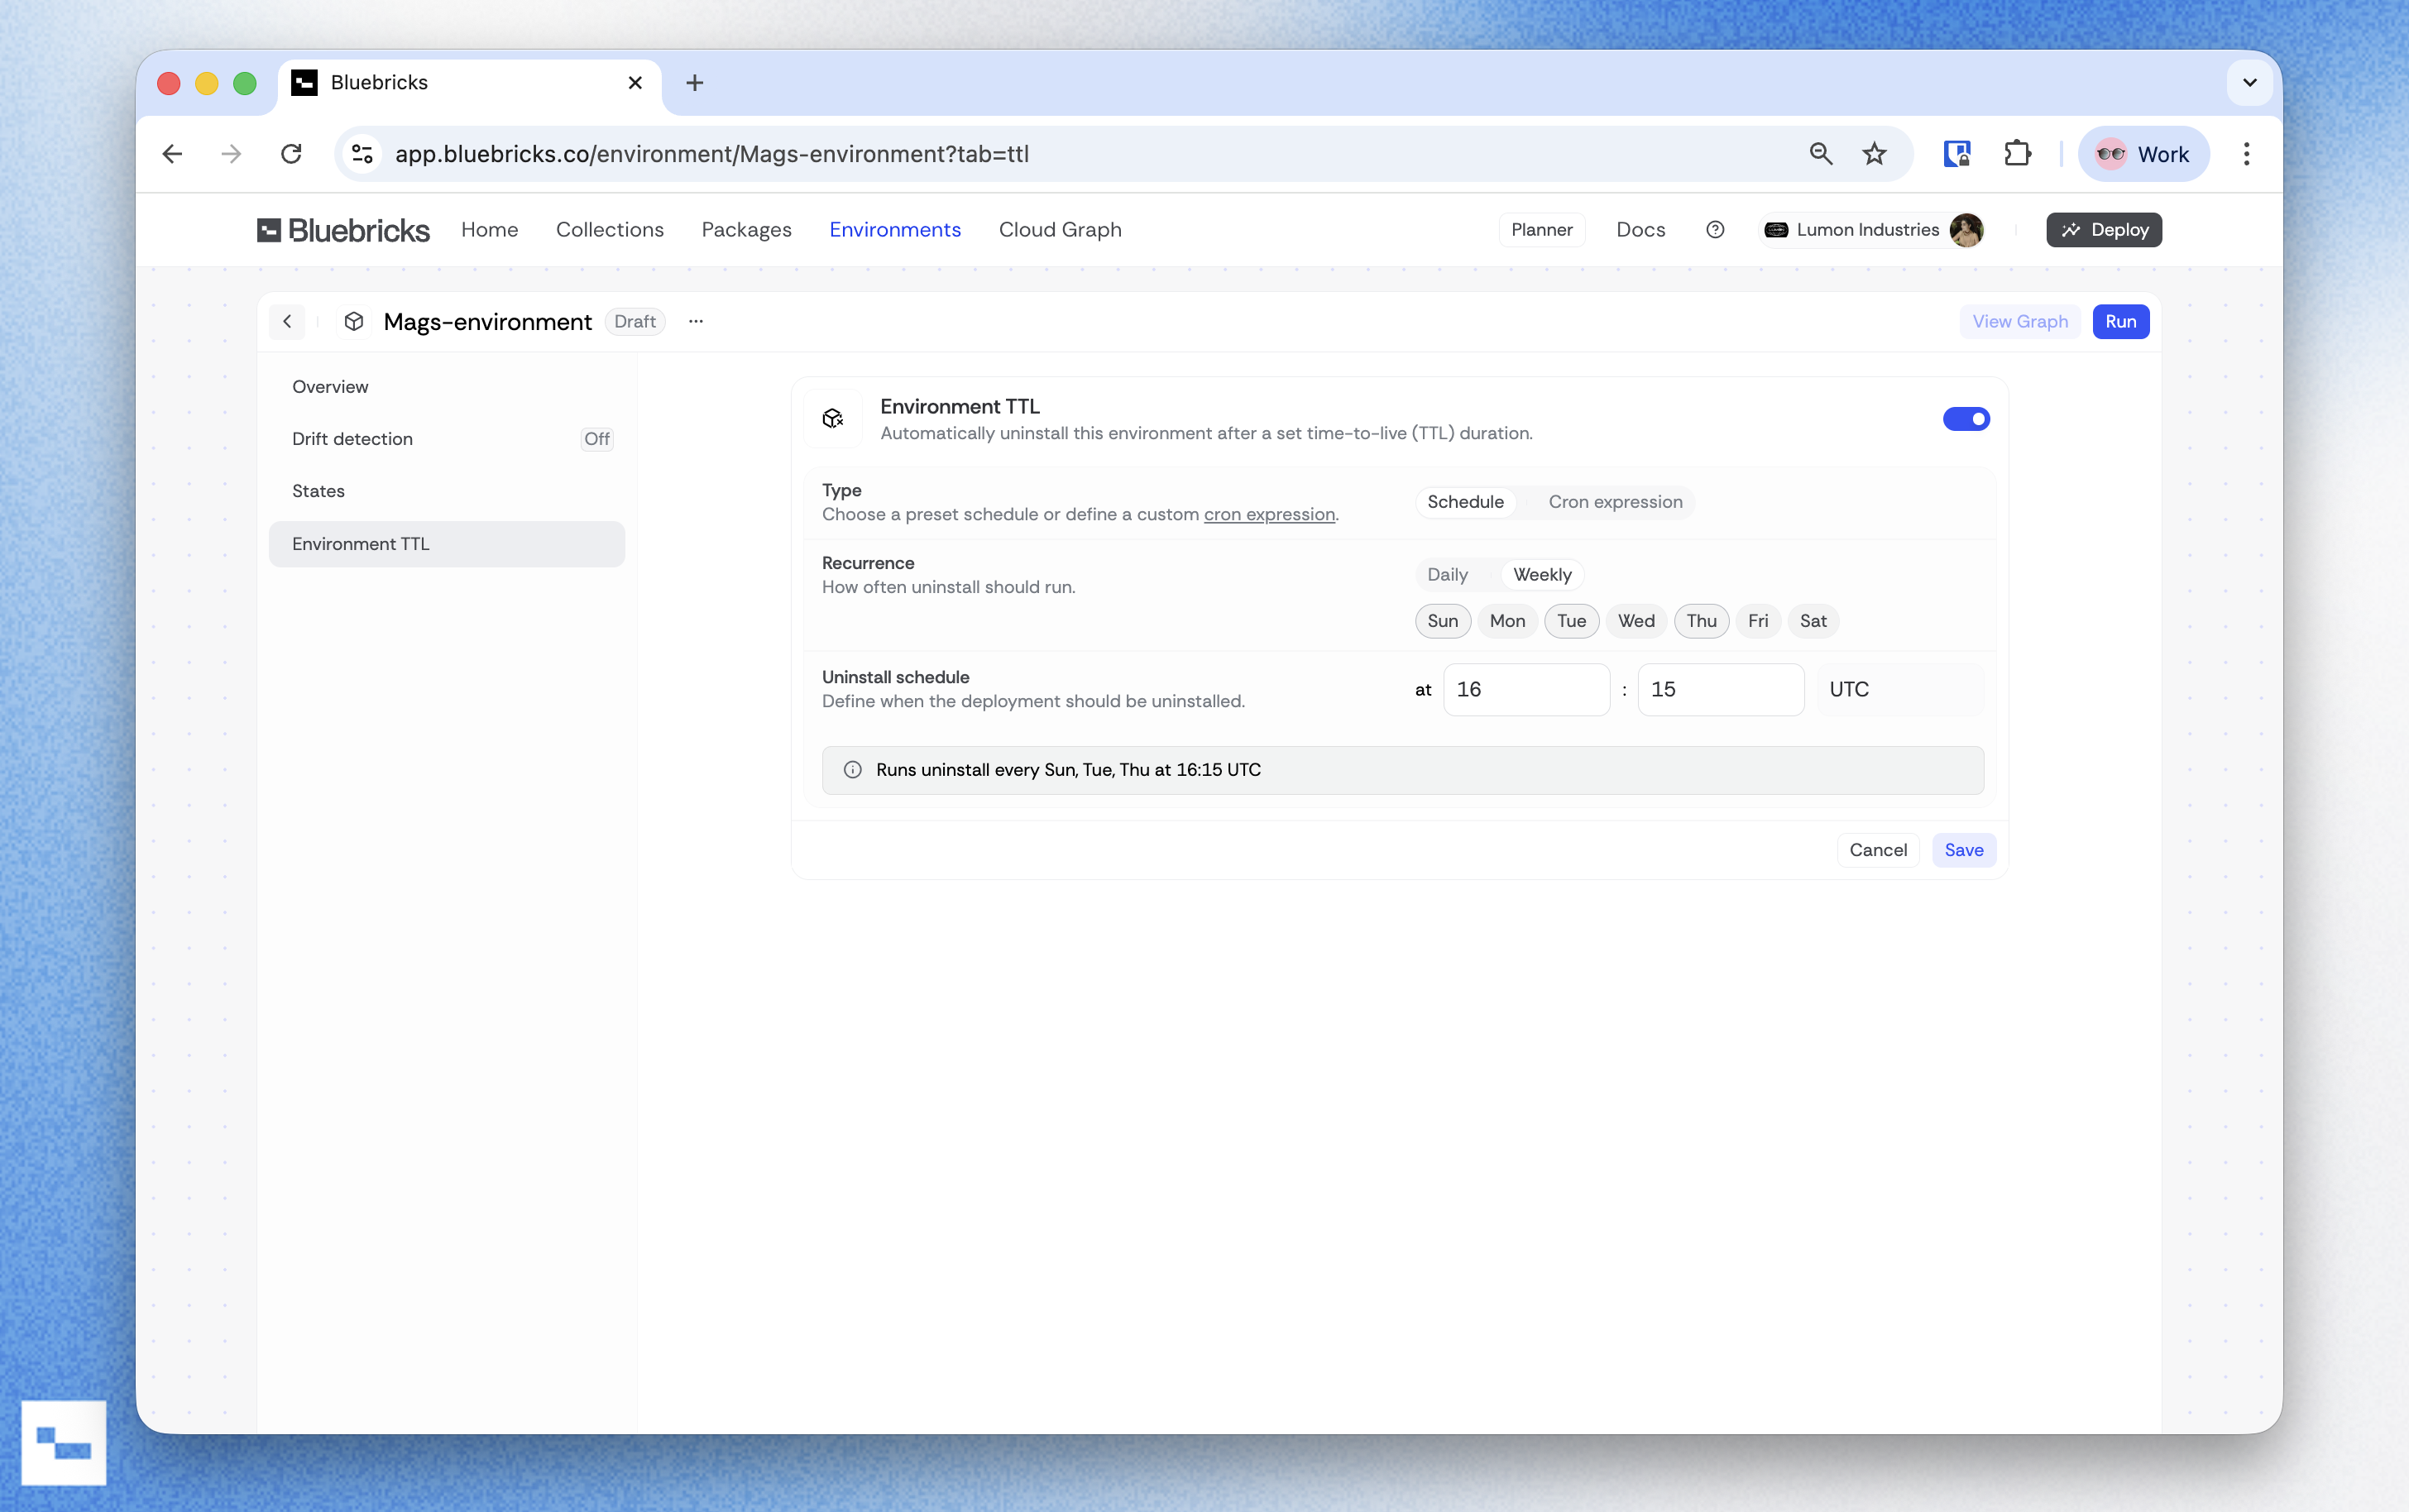Select Daily recurrence option
The height and width of the screenshot is (1512, 2409).
click(x=1447, y=575)
